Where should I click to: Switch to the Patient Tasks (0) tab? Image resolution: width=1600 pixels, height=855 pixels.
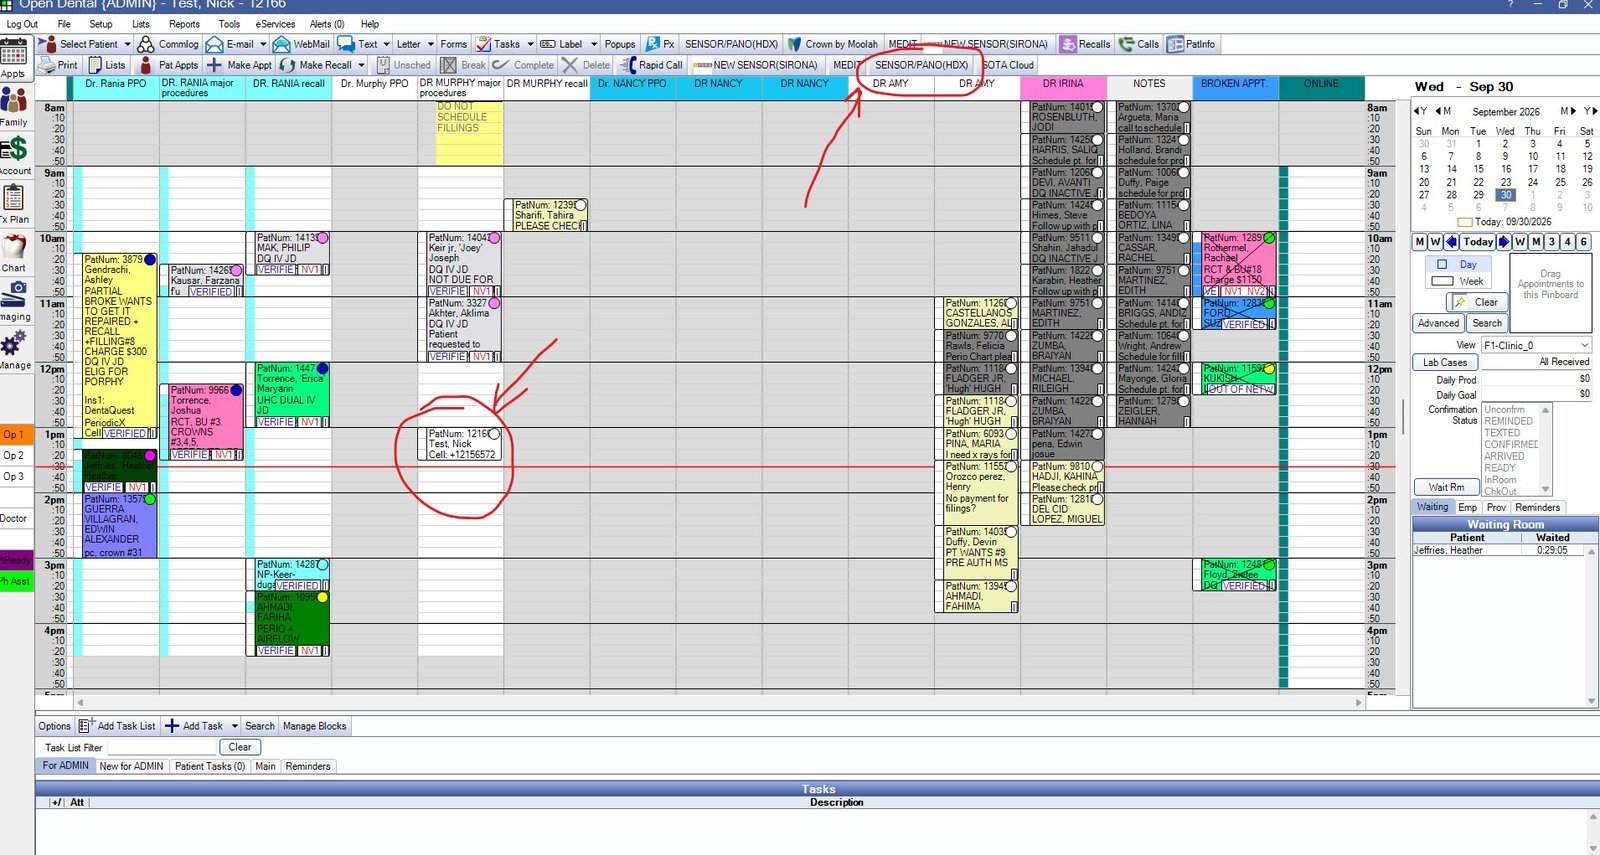click(x=209, y=766)
